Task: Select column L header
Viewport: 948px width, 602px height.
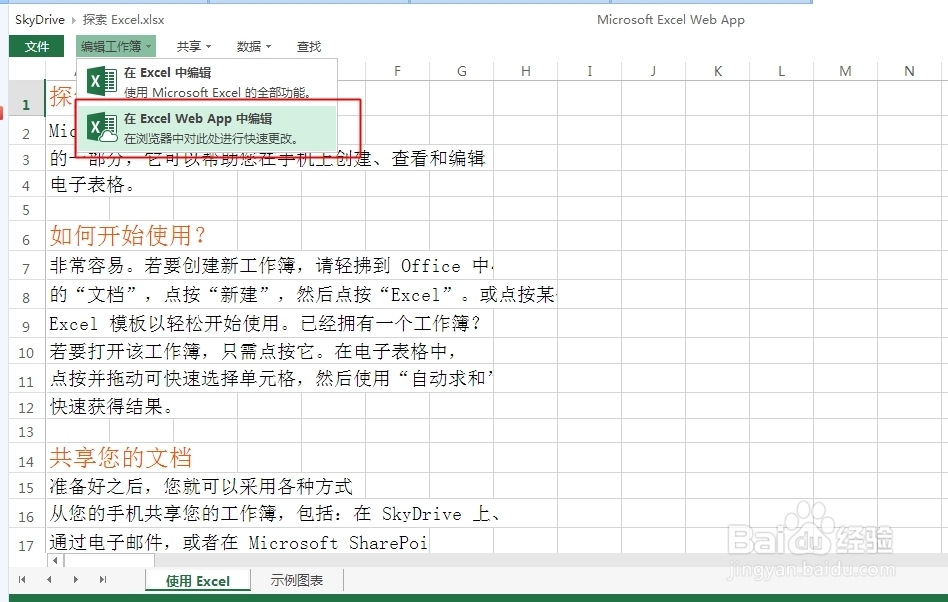Action: (x=782, y=71)
